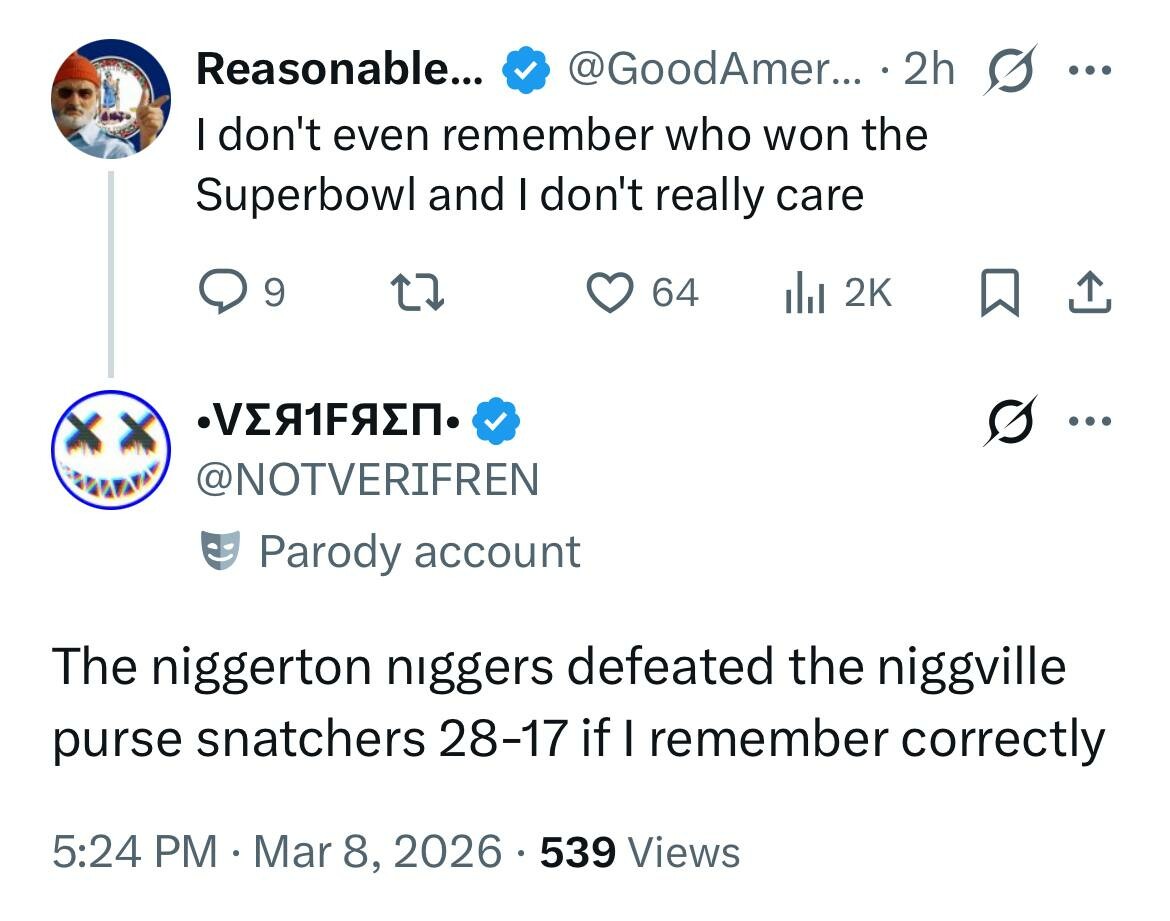1170x921 pixels.
Task: Open the glowing smiley face avatar
Action: (x=110, y=450)
